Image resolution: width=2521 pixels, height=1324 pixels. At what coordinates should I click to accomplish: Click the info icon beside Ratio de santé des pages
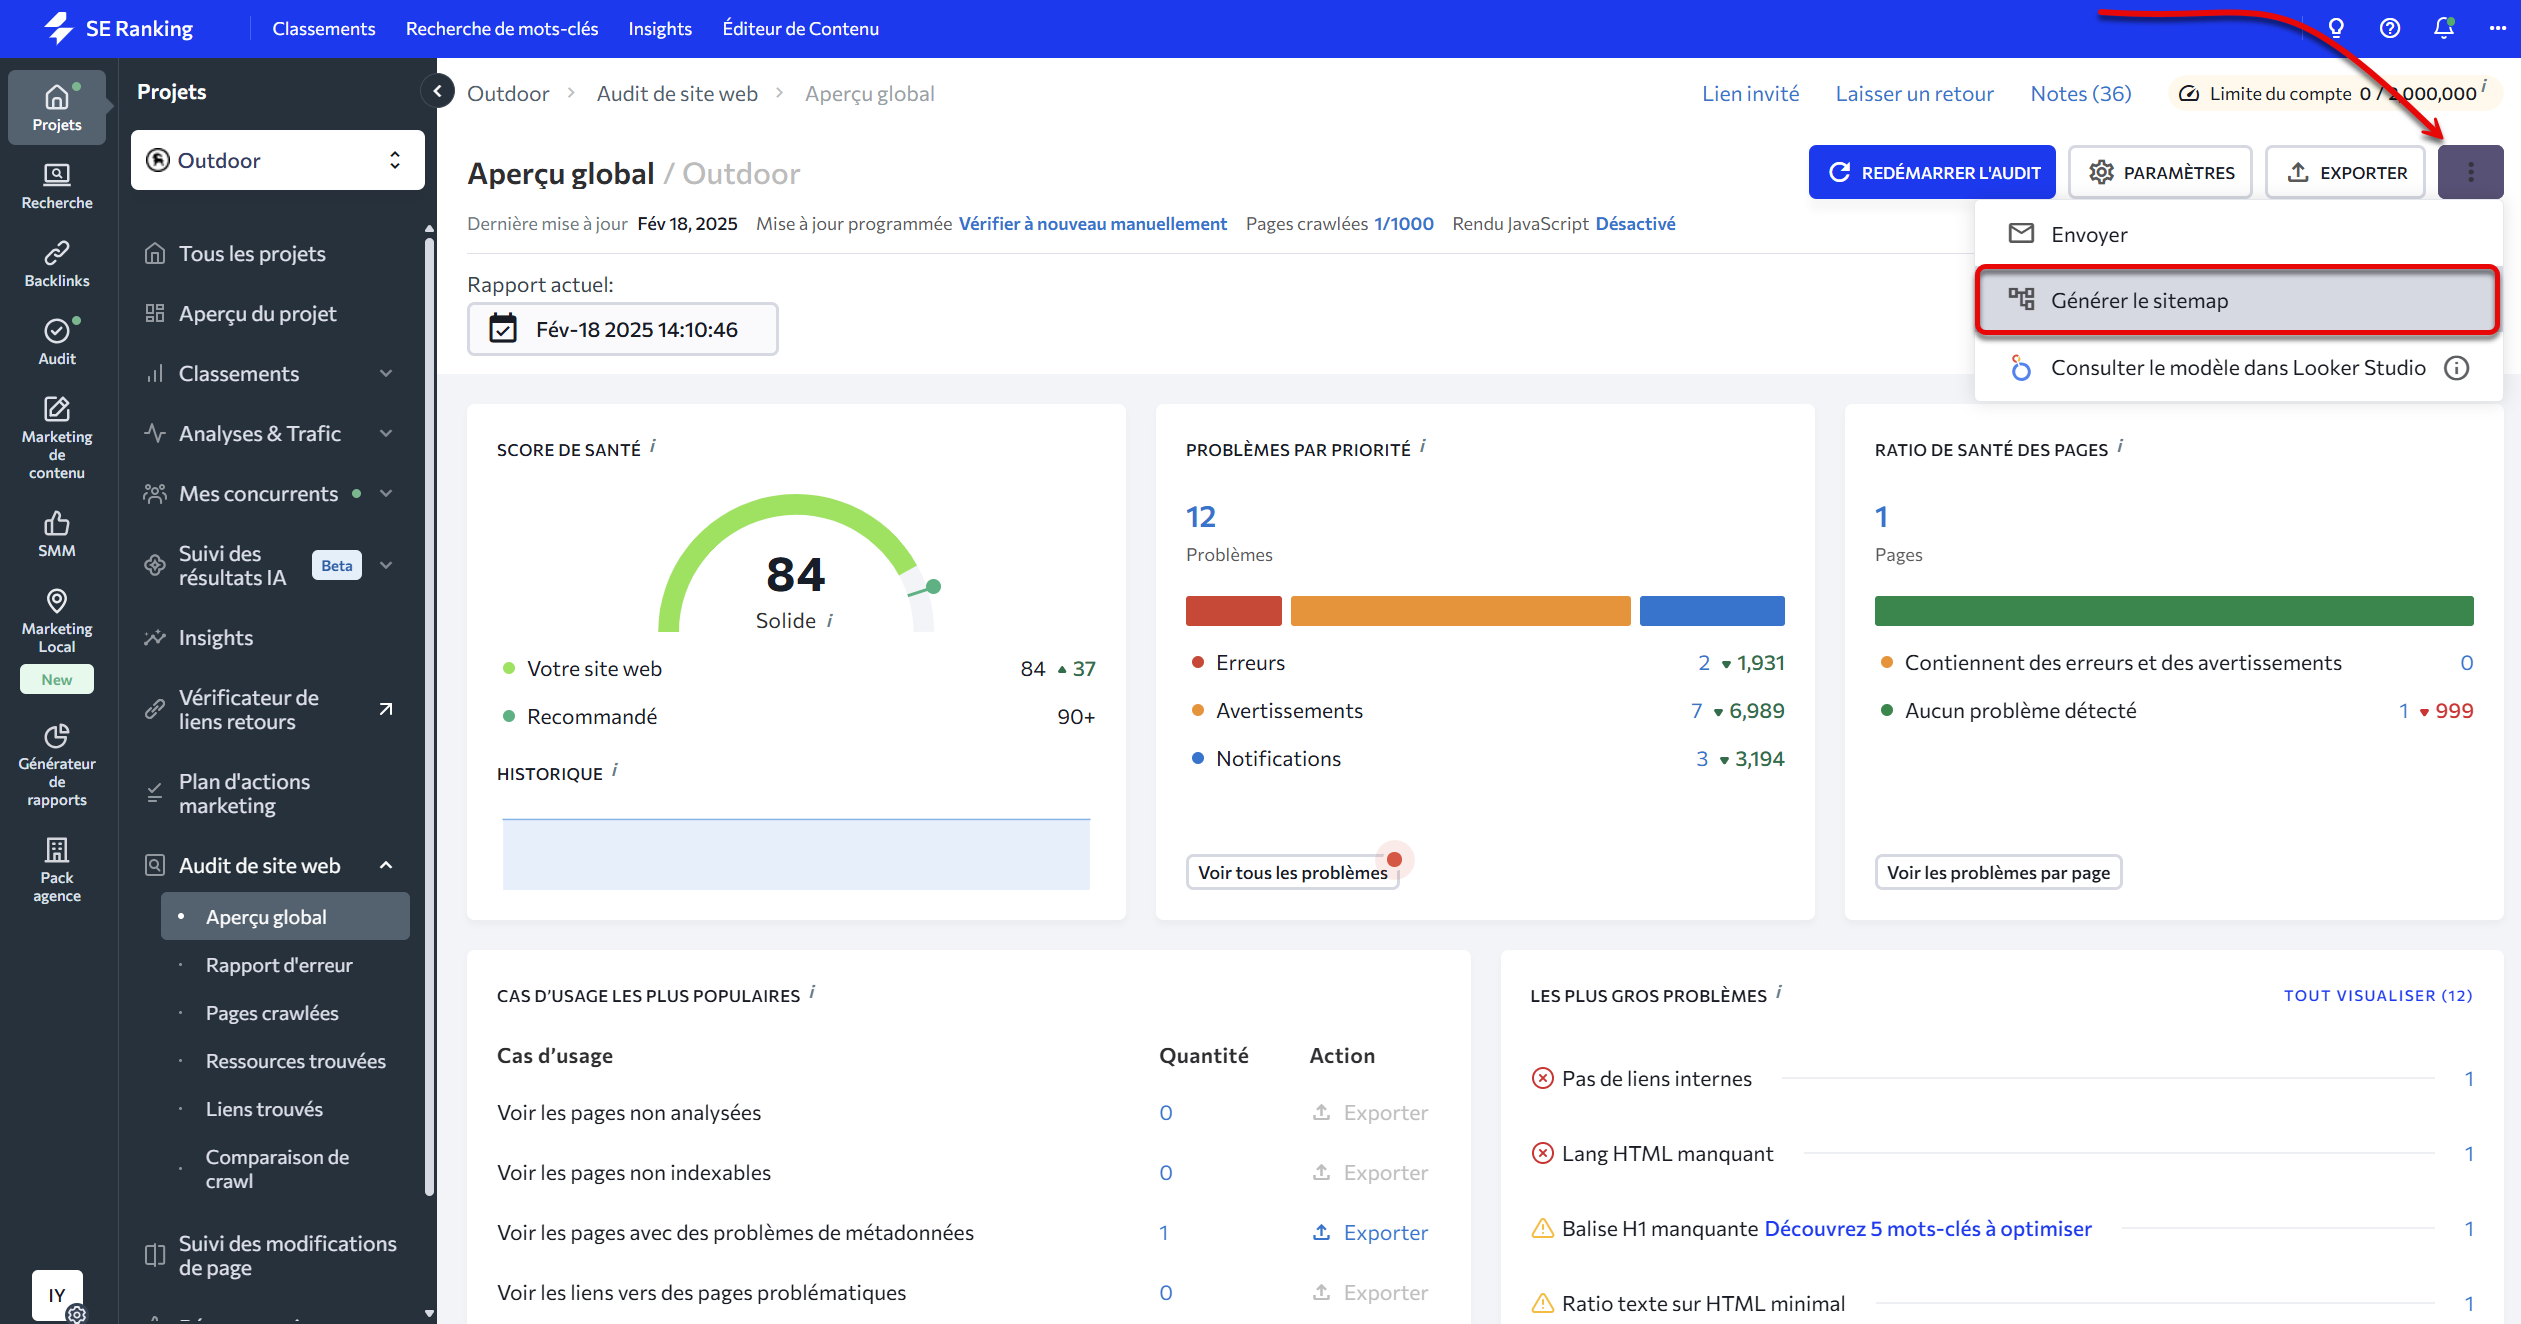2120,446
